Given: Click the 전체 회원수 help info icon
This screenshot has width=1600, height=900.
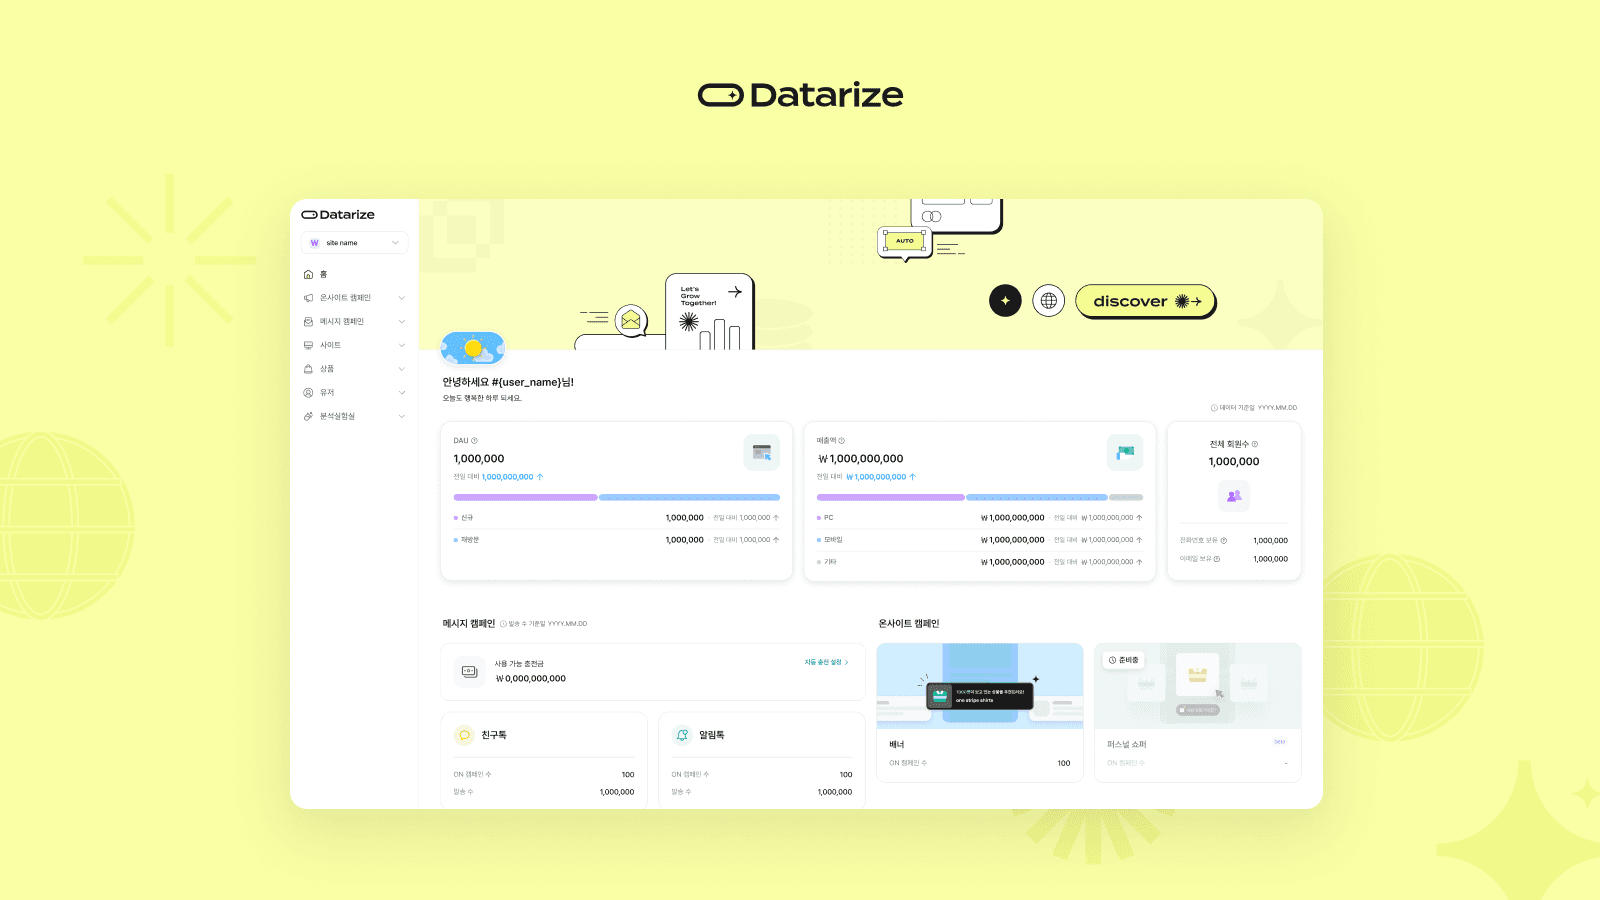Looking at the screenshot, I should click(x=1255, y=444).
